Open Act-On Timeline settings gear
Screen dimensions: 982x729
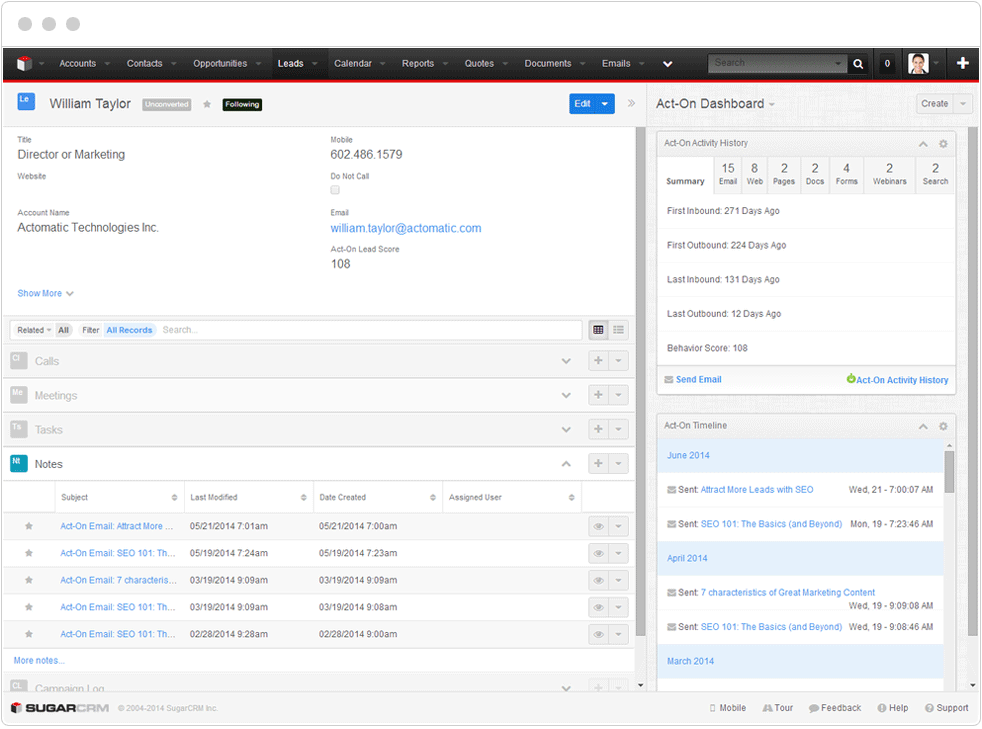[x=943, y=427]
